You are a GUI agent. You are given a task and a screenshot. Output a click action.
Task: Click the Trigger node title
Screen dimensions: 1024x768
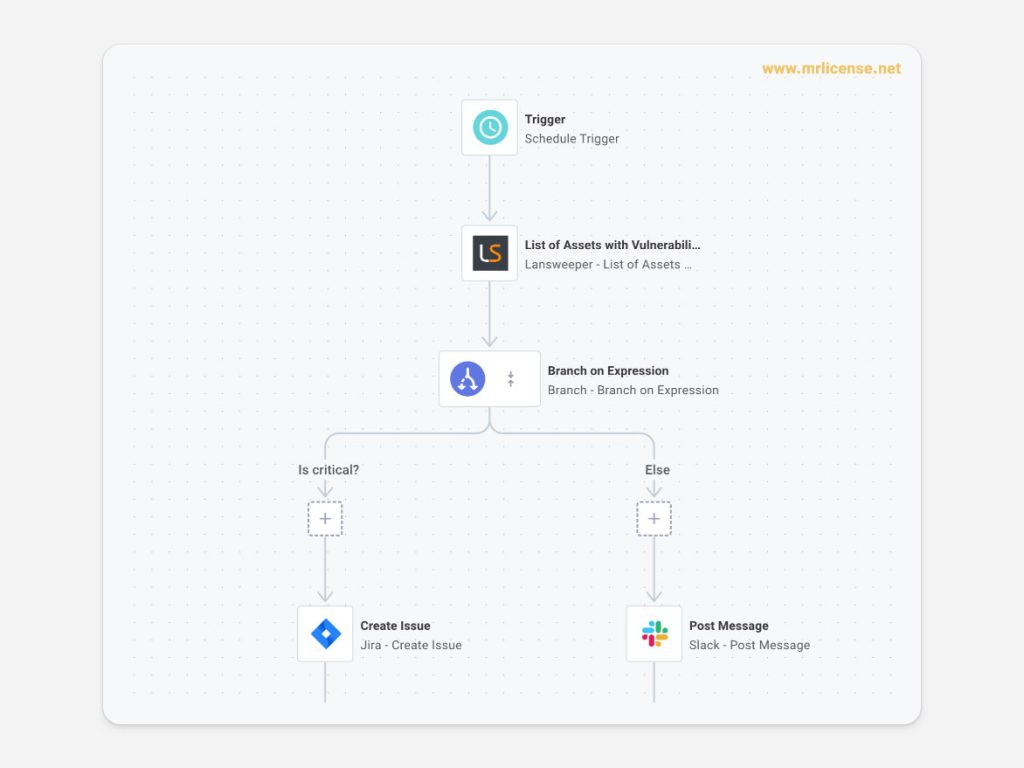pyautogui.click(x=545, y=119)
